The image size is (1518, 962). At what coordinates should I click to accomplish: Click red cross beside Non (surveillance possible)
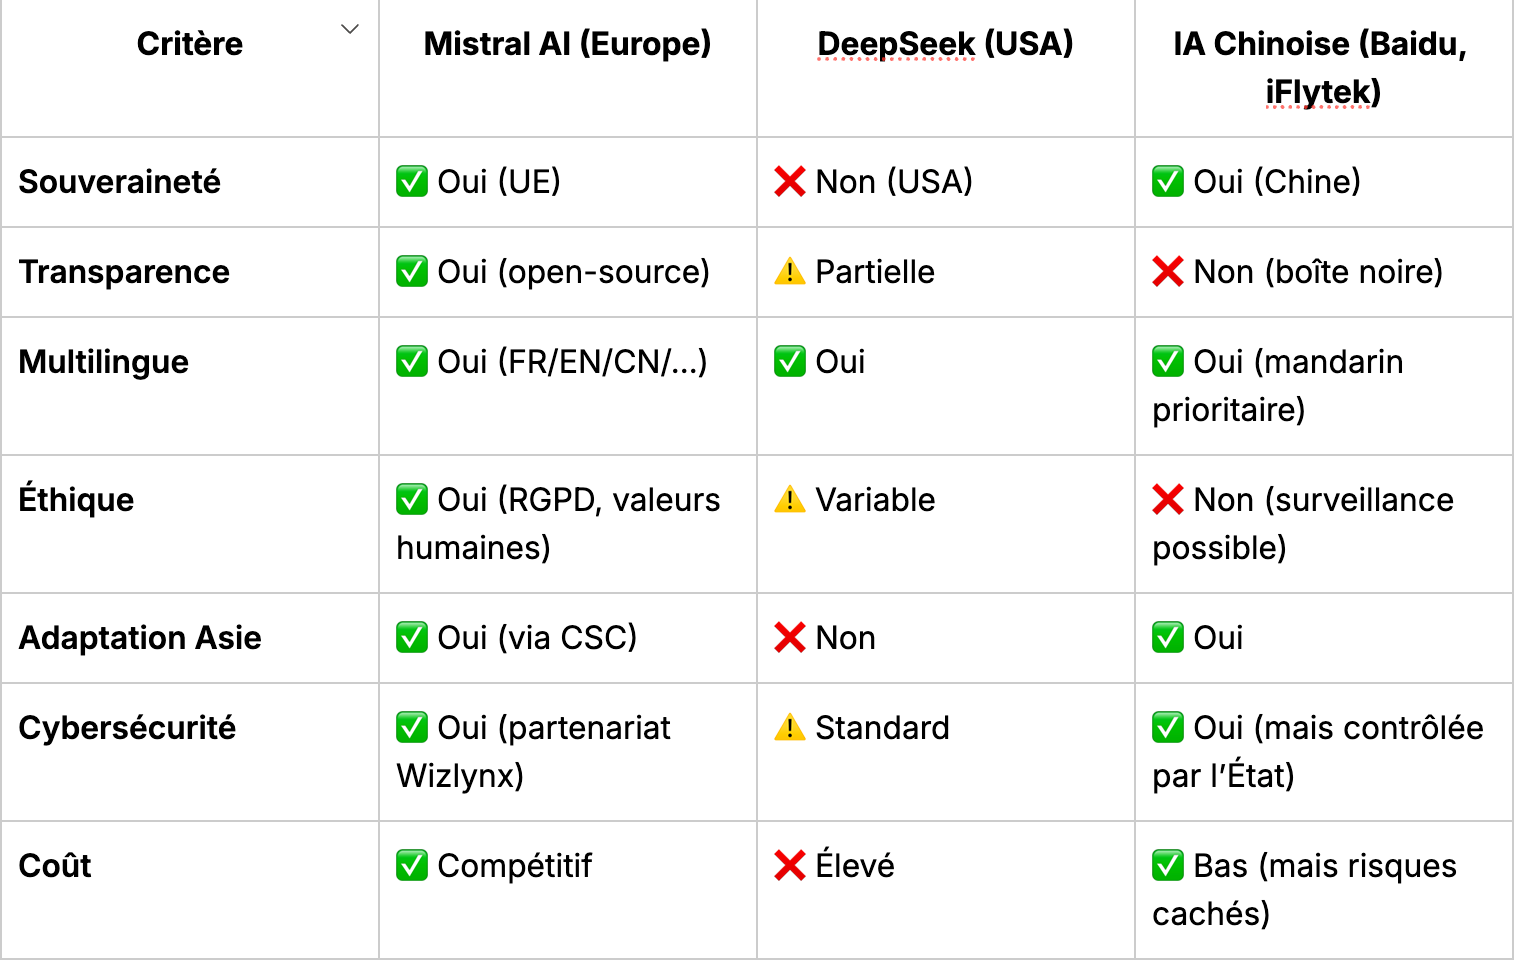(1168, 500)
